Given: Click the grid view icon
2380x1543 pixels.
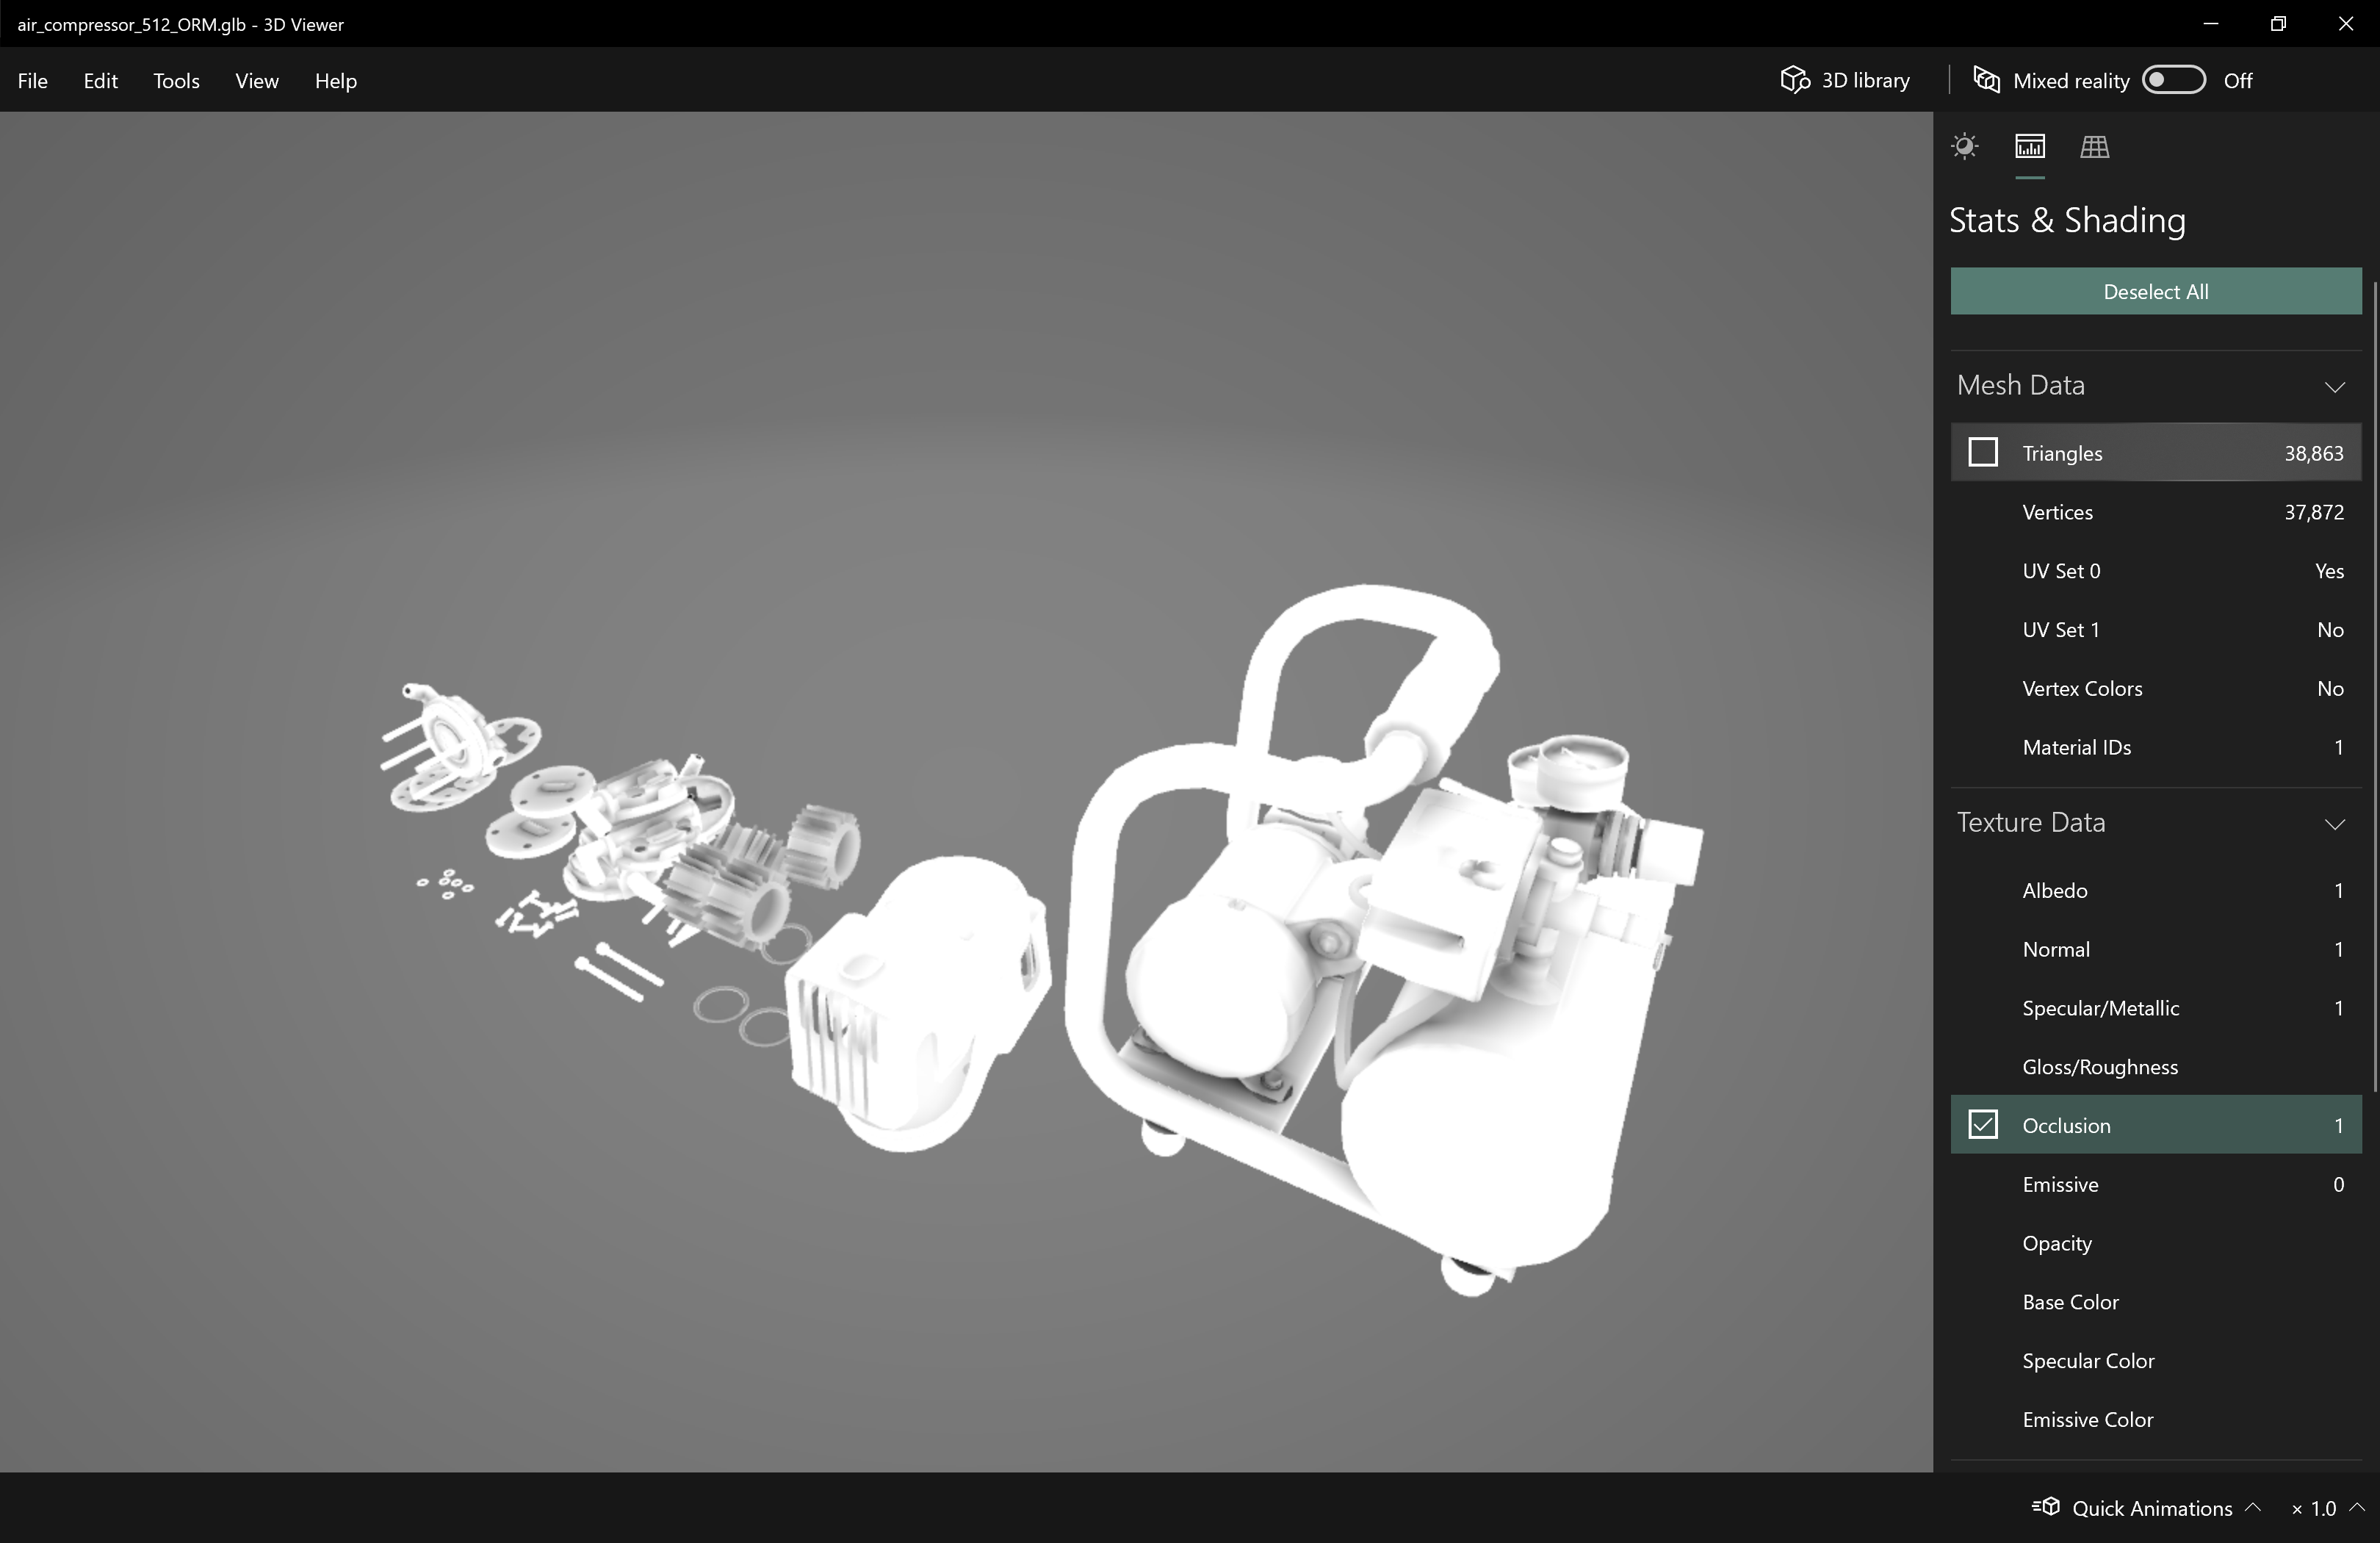Looking at the screenshot, I should tap(2094, 145).
